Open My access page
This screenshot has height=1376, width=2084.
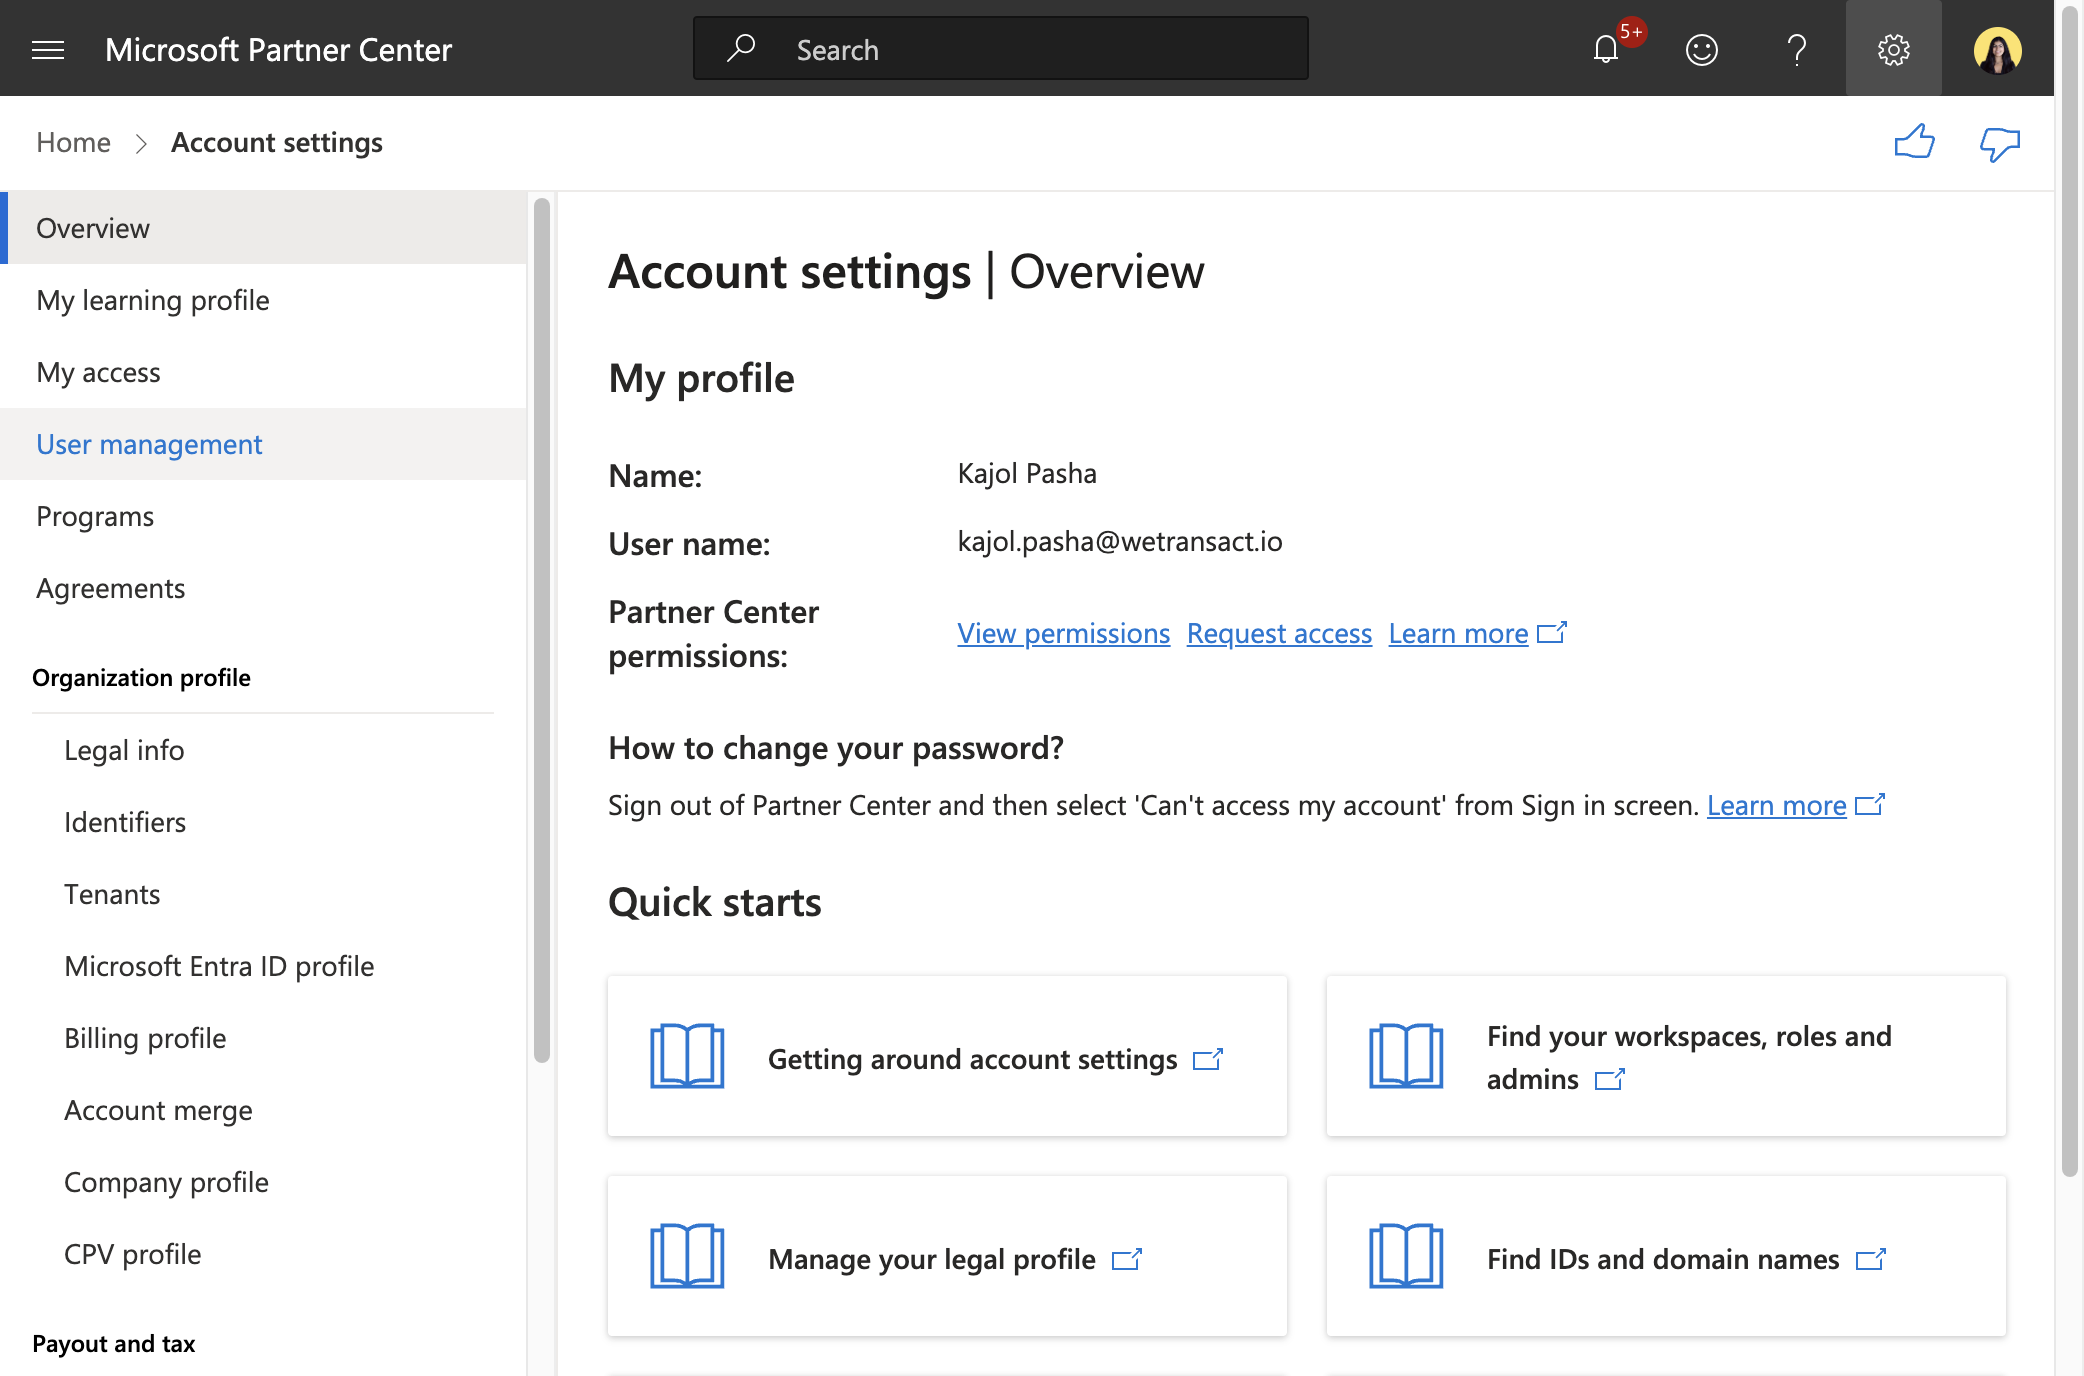coord(264,372)
